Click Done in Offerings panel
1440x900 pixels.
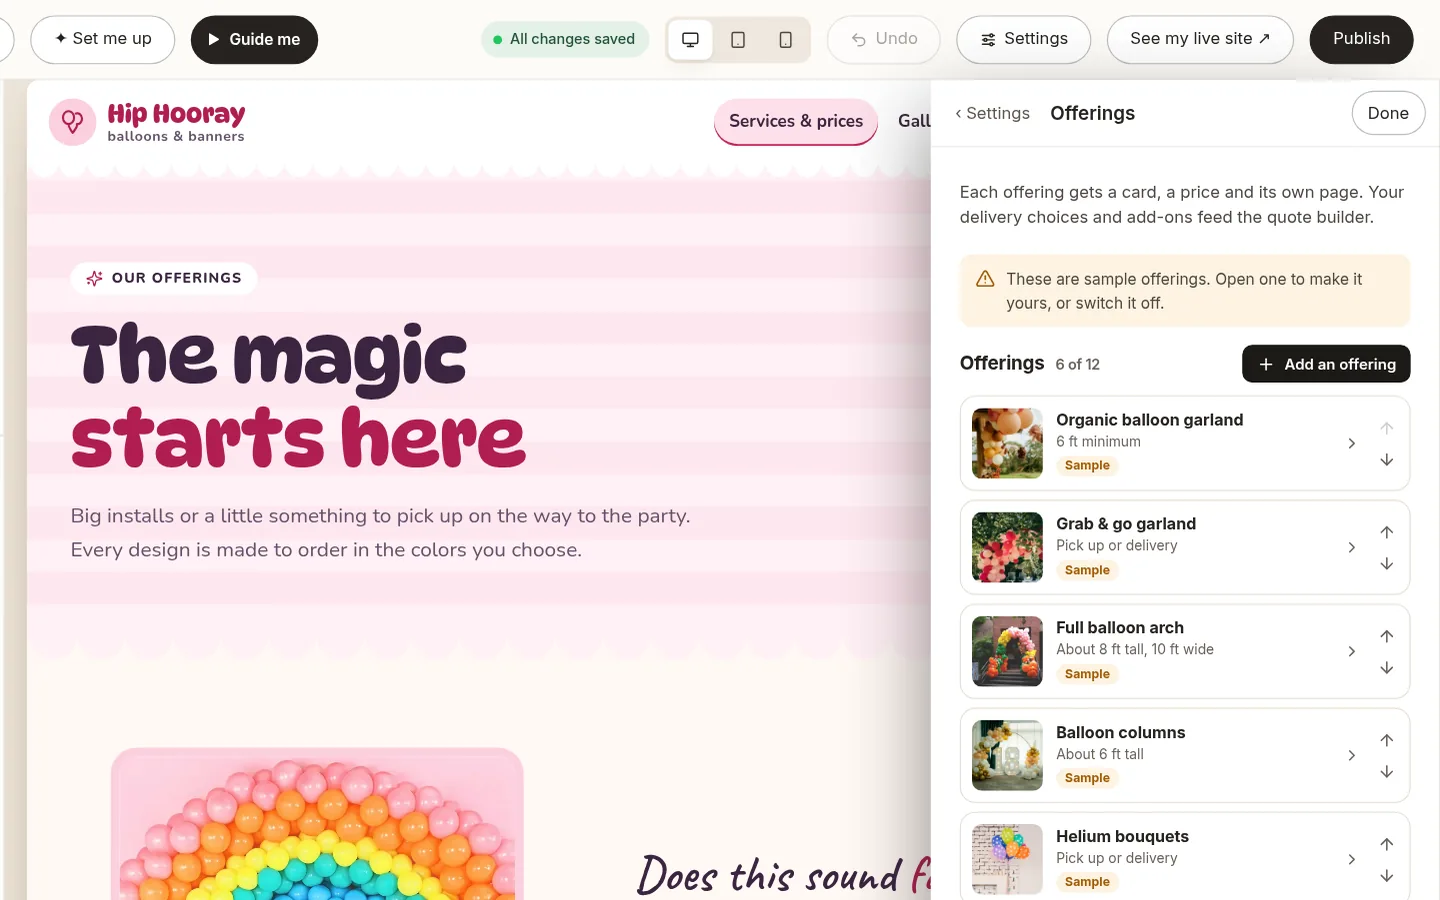point(1388,113)
